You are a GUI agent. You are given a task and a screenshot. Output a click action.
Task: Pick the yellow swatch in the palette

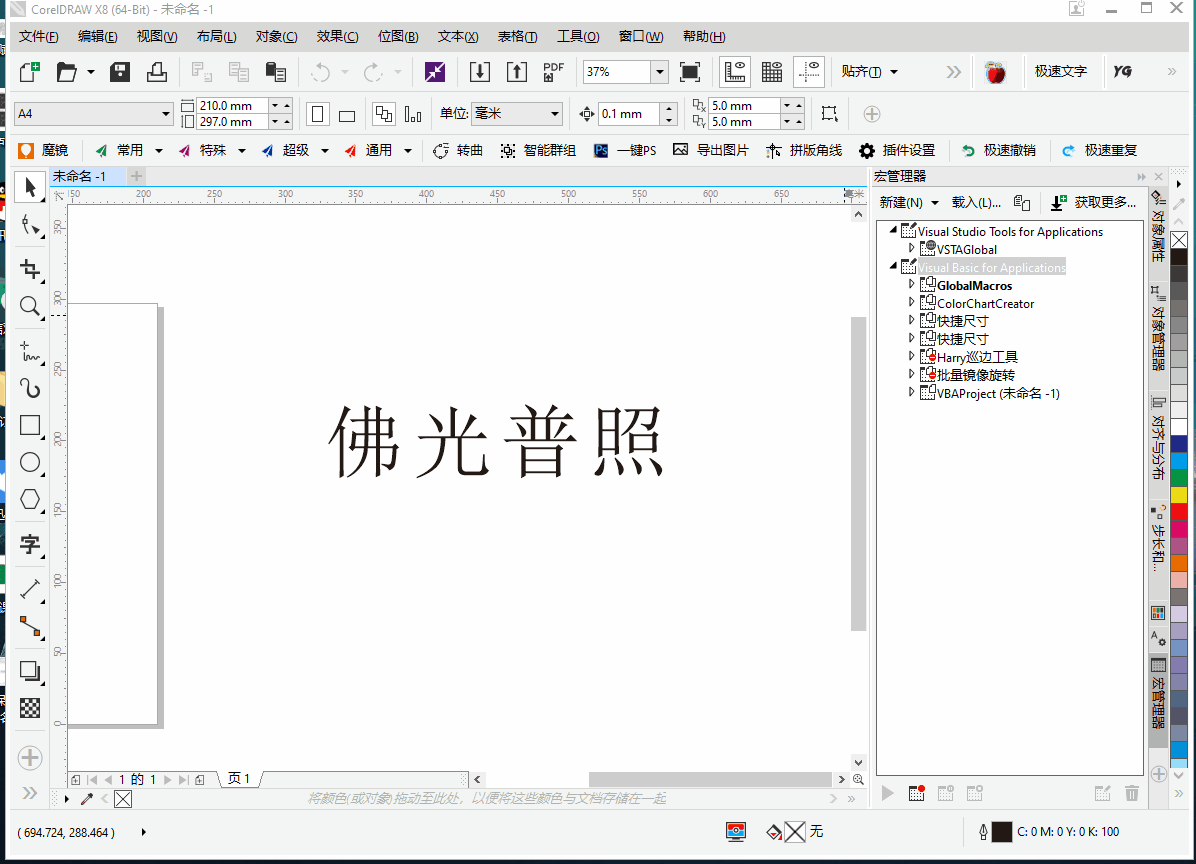tap(1178, 494)
